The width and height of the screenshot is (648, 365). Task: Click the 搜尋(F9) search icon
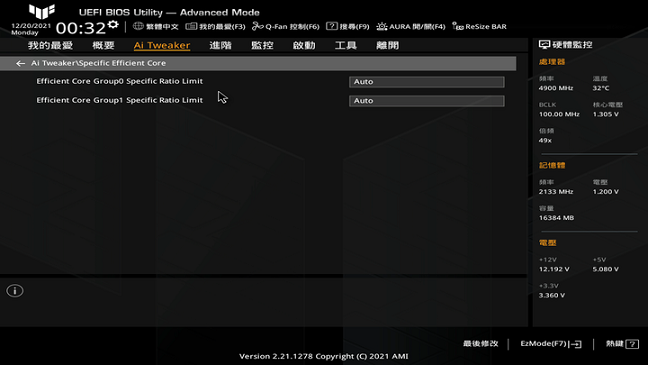click(x=331, y=26)
